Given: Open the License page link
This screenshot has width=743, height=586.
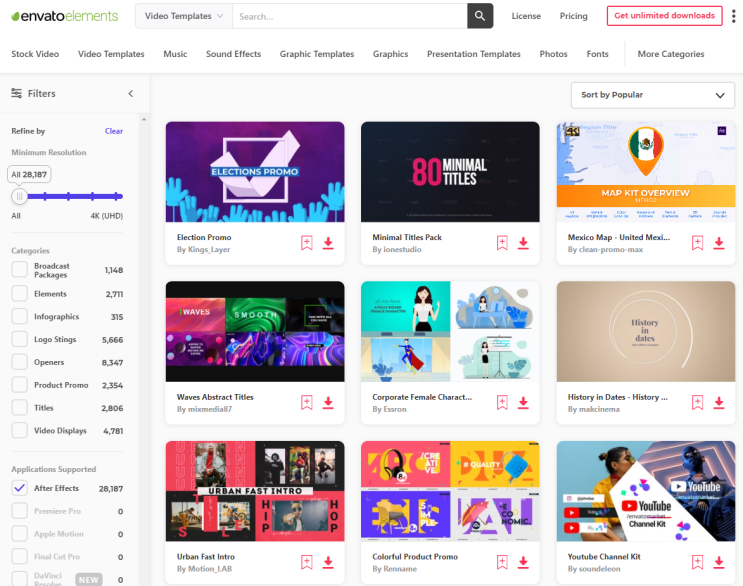Looking at the screenshot, I should tap(526, 16).
